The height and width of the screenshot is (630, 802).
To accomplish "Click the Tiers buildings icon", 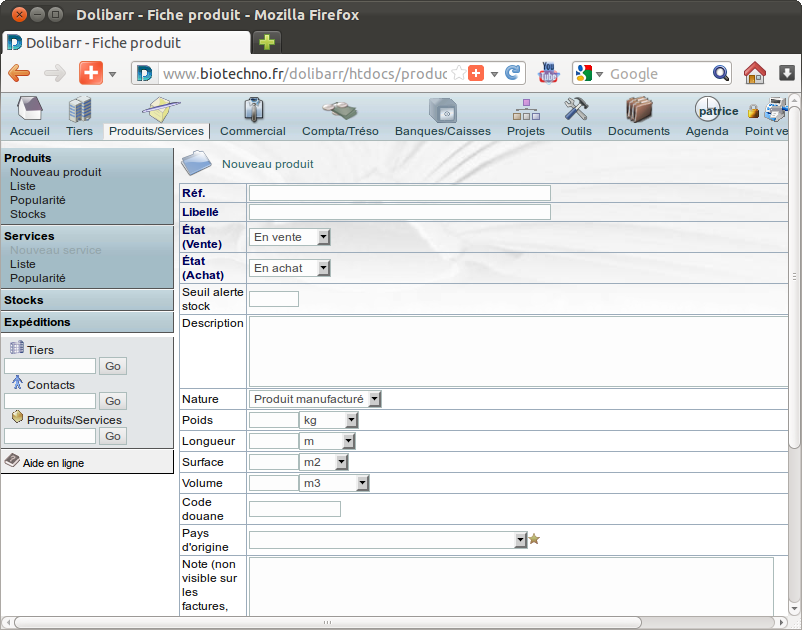I will [x=79, y=110].
